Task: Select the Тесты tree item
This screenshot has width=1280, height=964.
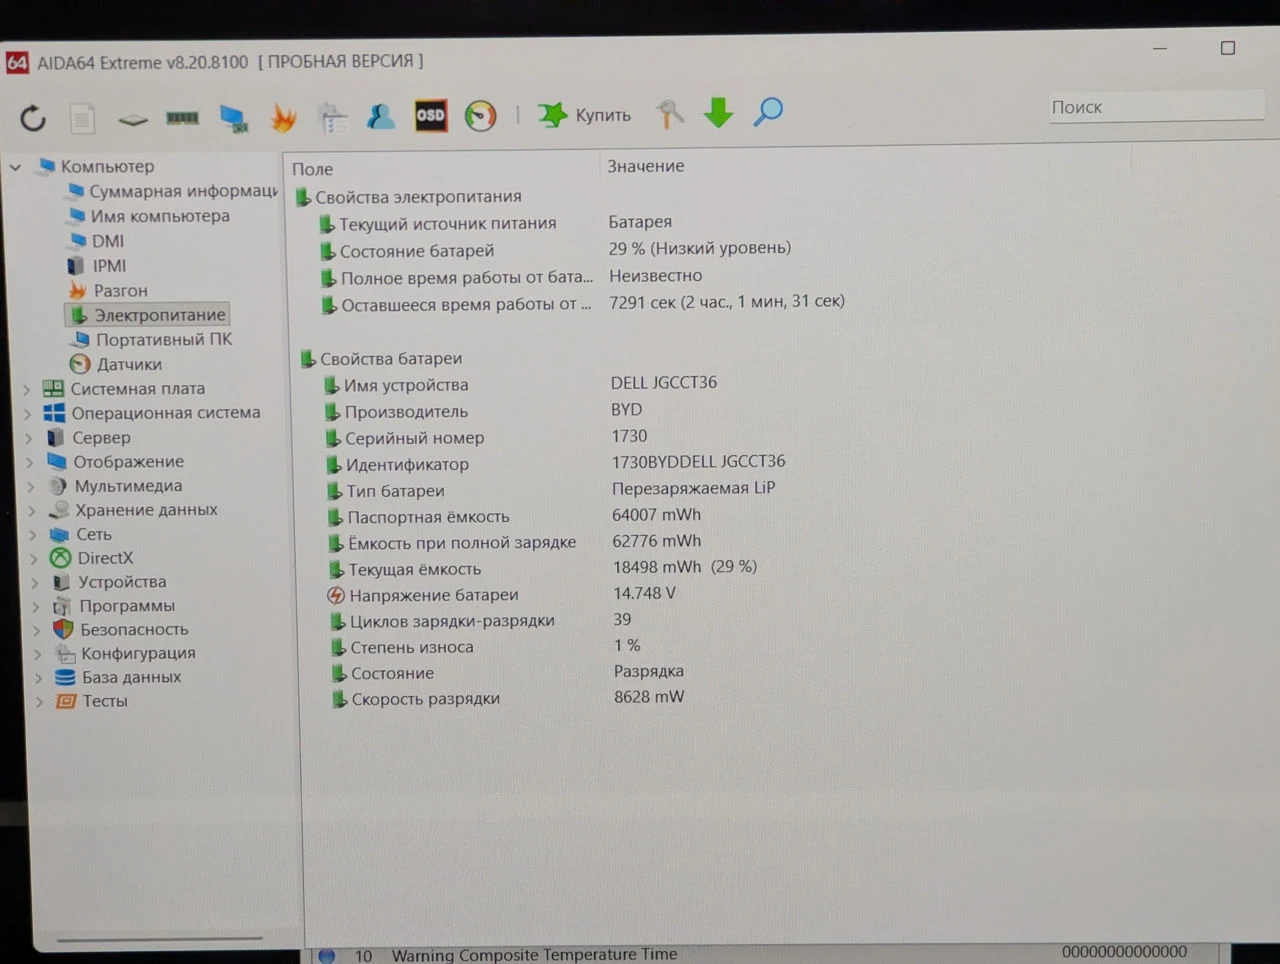Action: pos(92,702)
